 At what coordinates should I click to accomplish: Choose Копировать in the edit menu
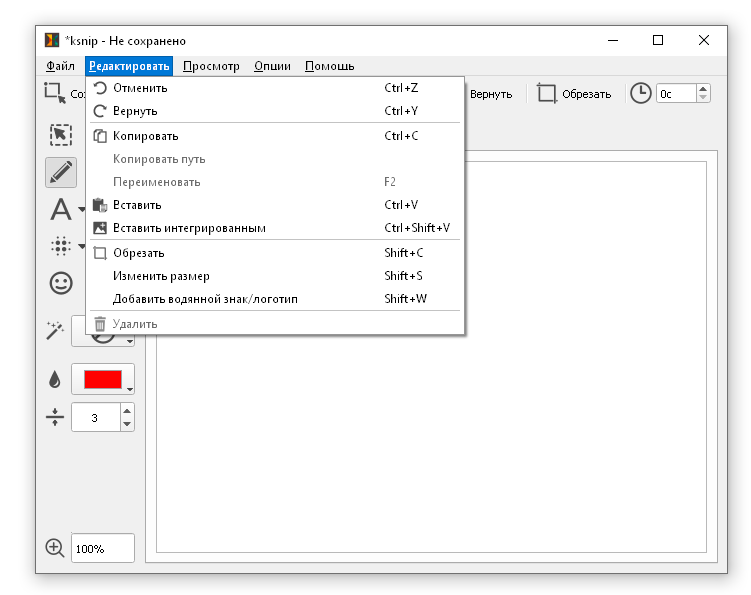pos(275,136)
